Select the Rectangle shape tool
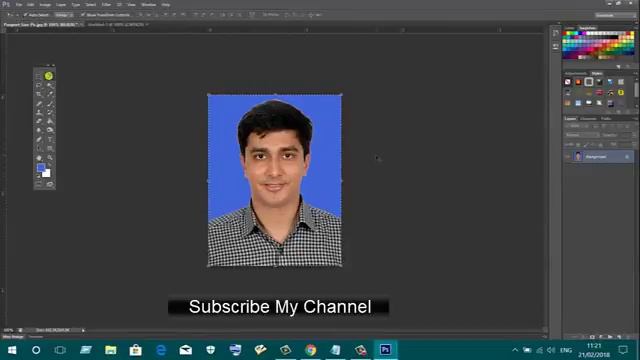 pyautogui.click(x=50, y=149)
